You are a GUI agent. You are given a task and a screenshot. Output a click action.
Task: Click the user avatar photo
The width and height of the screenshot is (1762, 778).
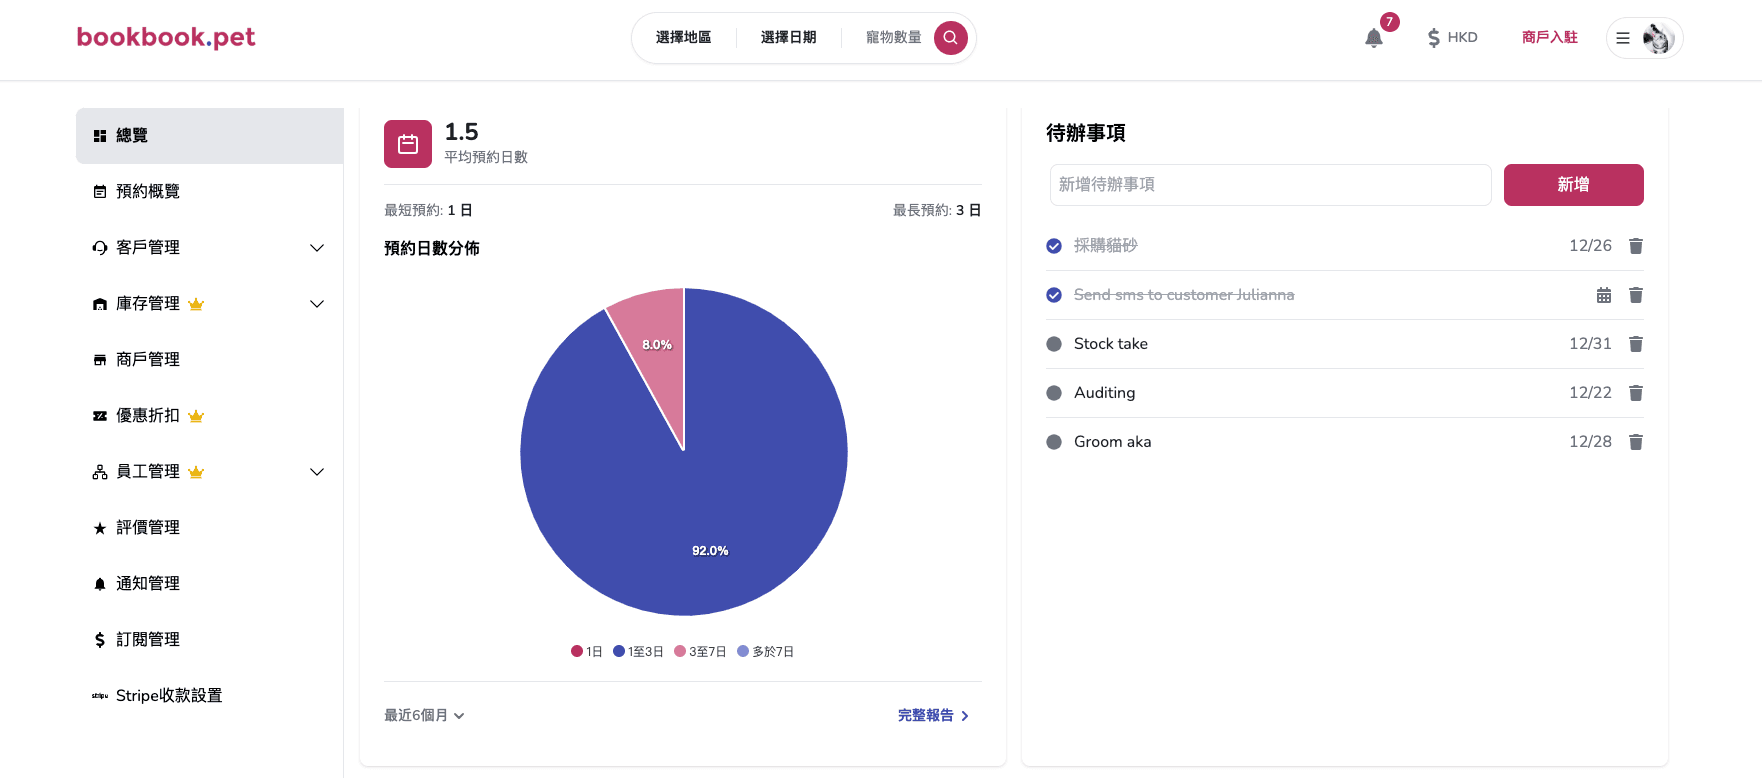tap(1658, 38)
